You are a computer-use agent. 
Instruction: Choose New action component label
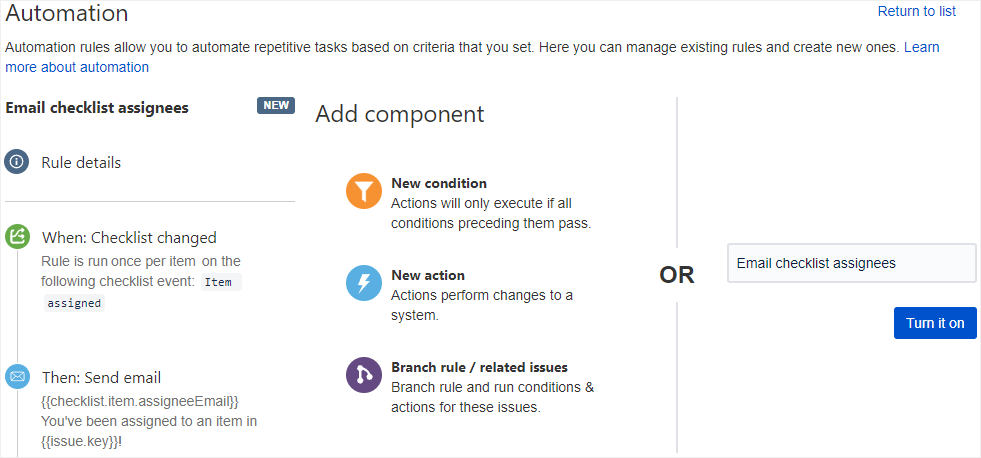[x=428, y=275]
